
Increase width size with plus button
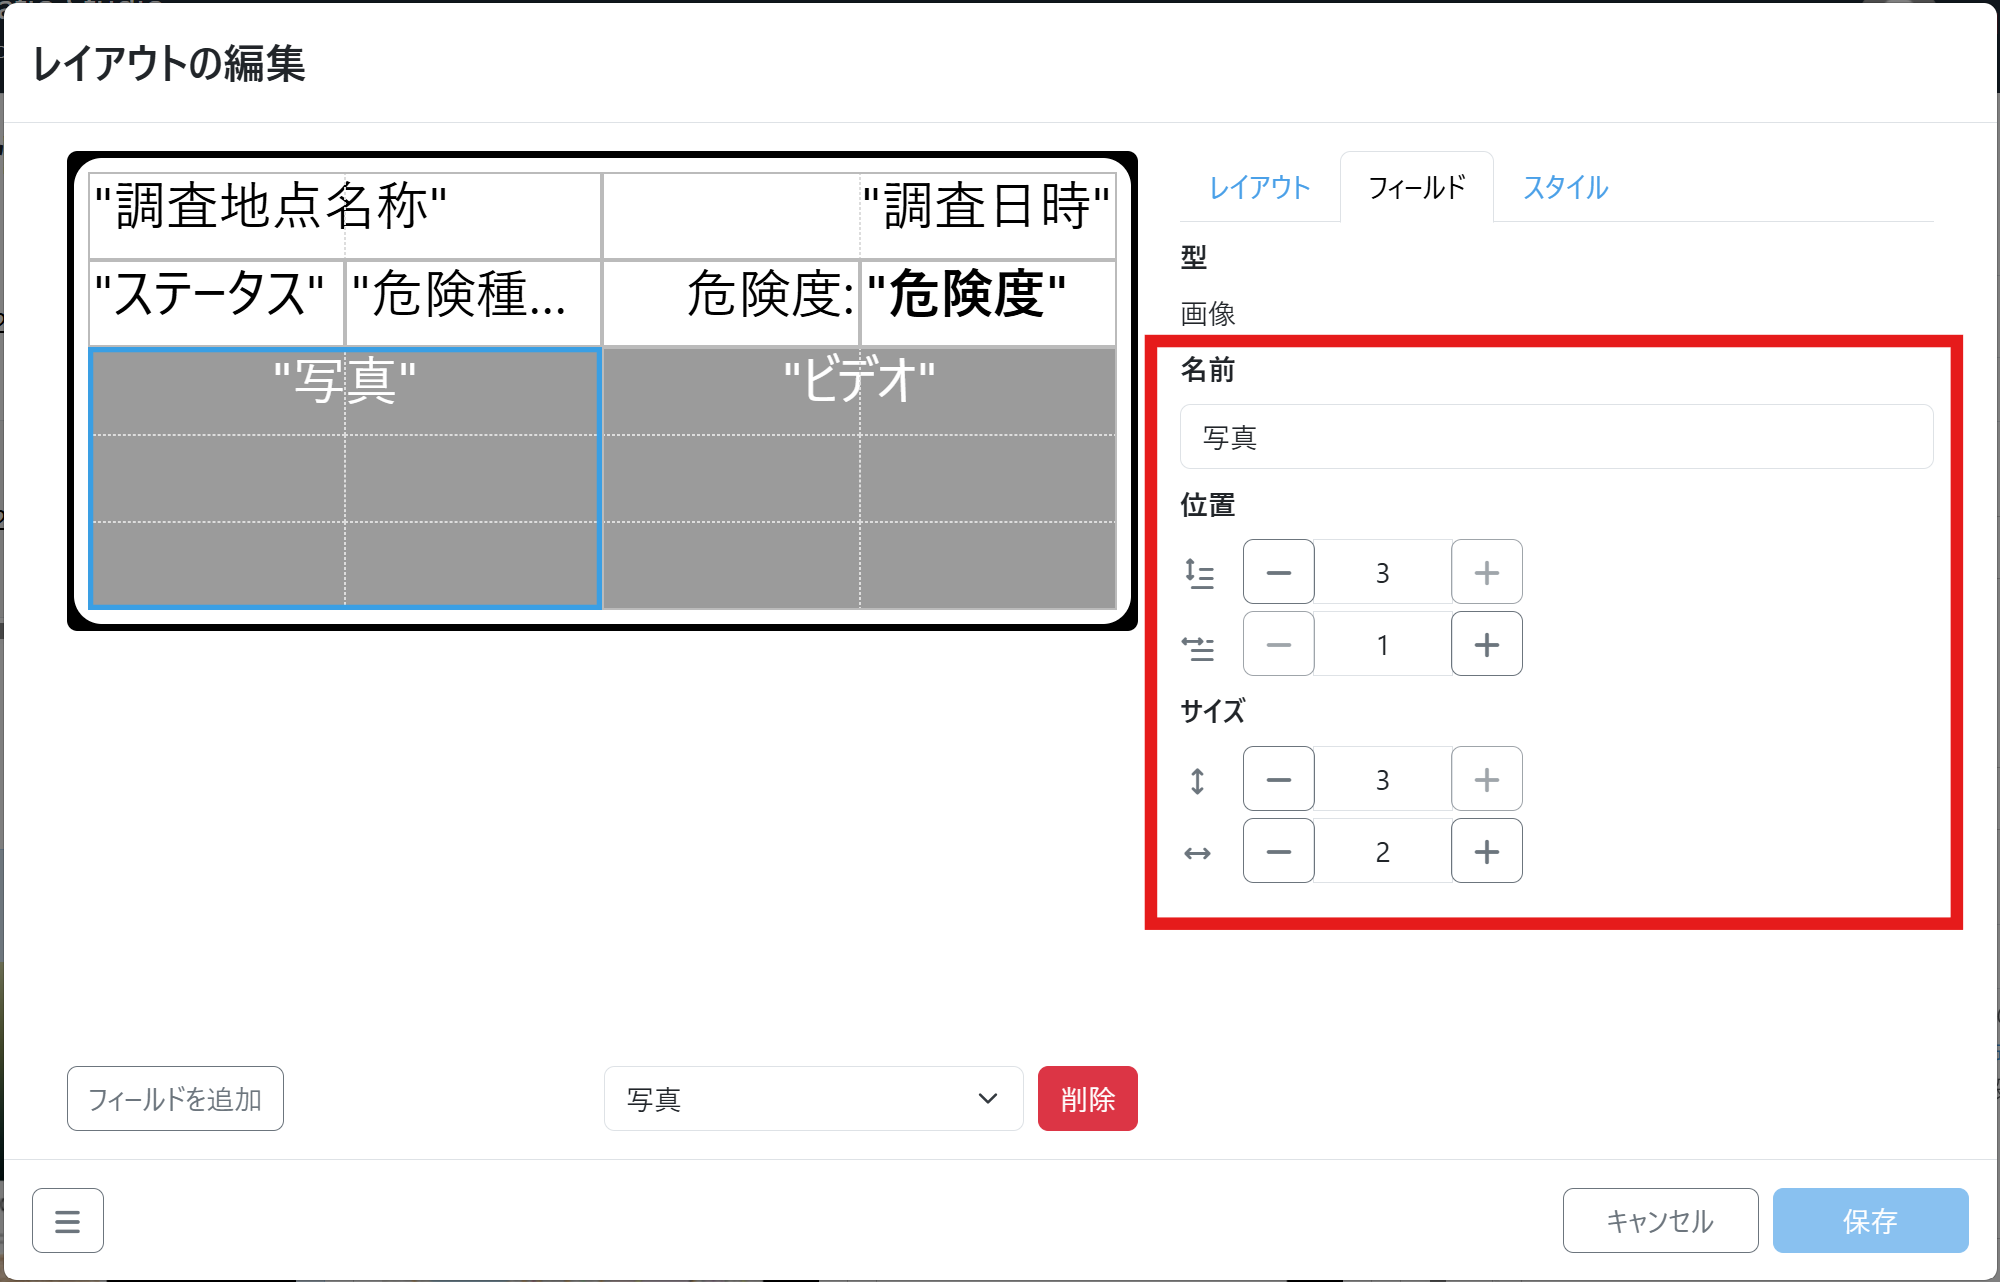coord(1486,851)
